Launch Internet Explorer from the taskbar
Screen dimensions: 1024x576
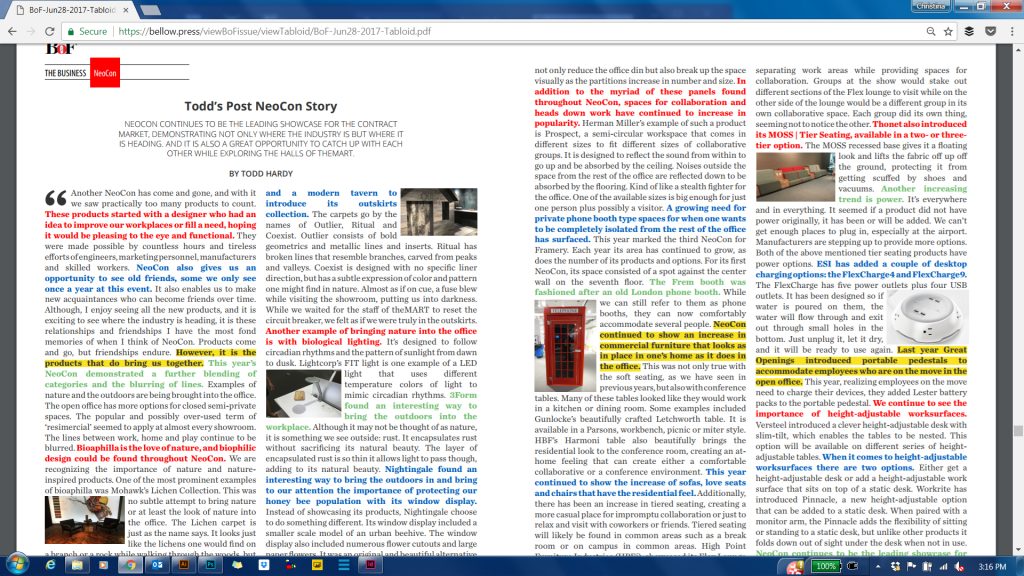point(50,566)
